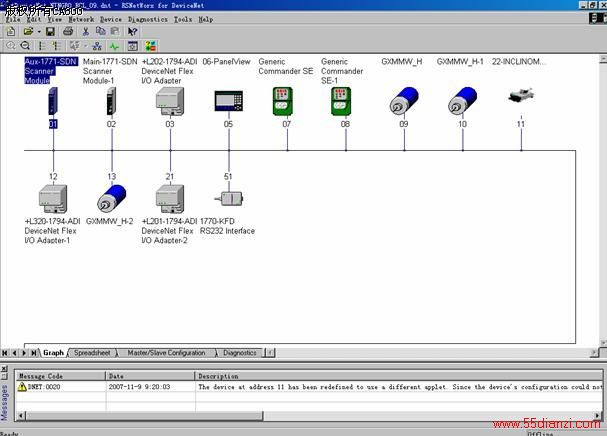Viewport: 607px width, 436px height.
Task: Switch to the Diagnostics tab
Action: tap(240, 353)
